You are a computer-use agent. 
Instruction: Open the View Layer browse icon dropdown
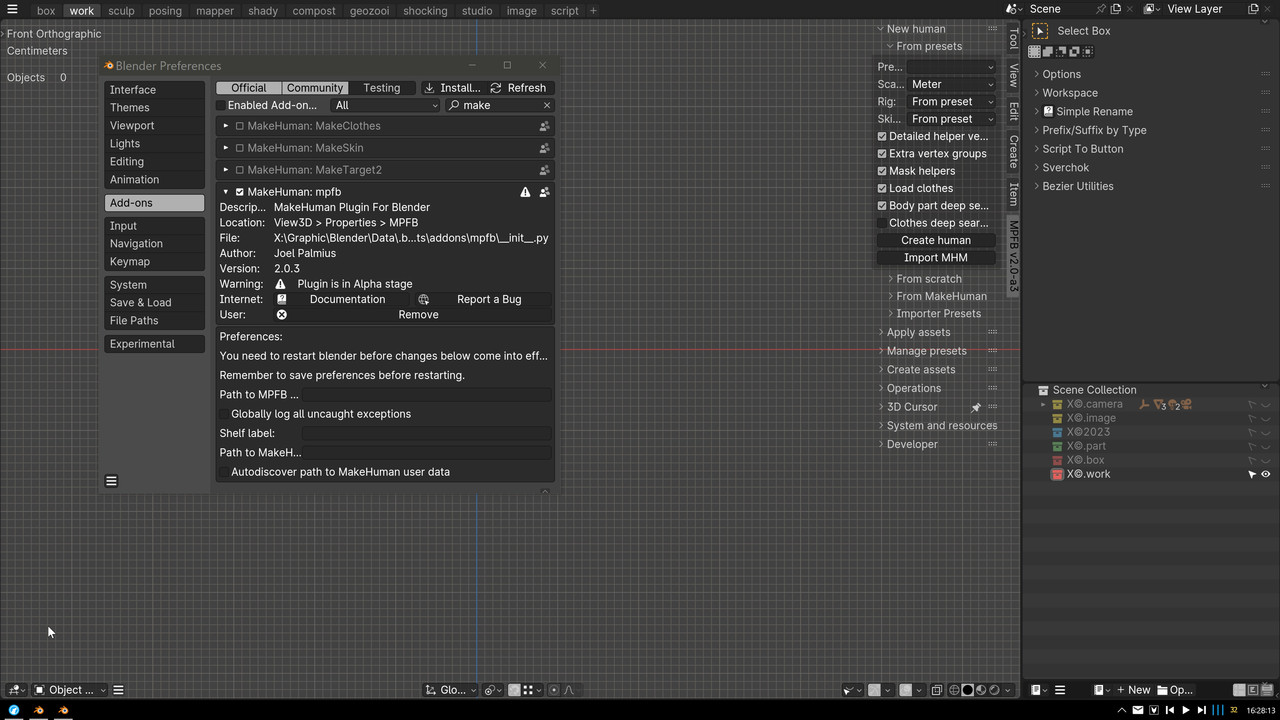[1151, 9]
